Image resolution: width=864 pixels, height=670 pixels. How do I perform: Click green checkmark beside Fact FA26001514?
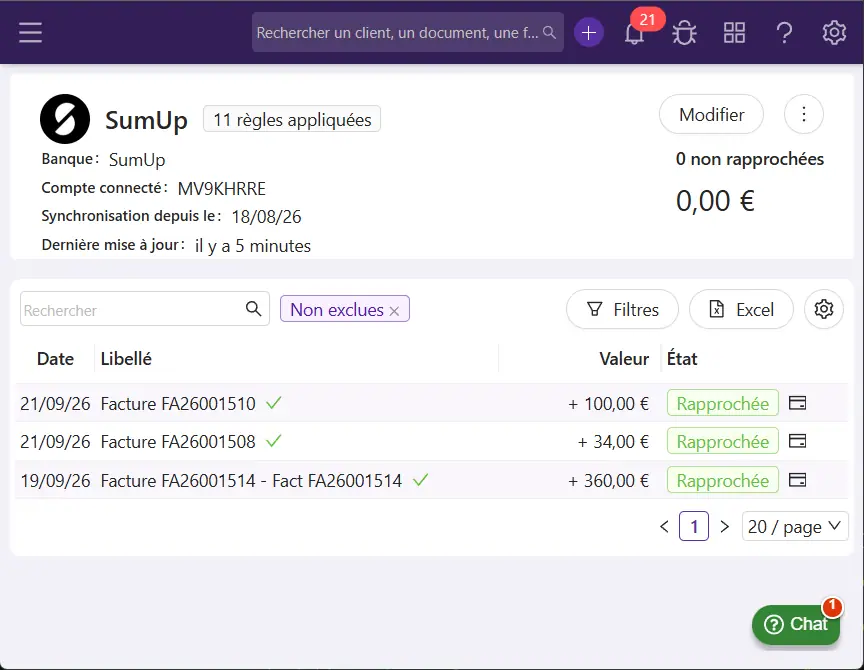click(420, 480)
